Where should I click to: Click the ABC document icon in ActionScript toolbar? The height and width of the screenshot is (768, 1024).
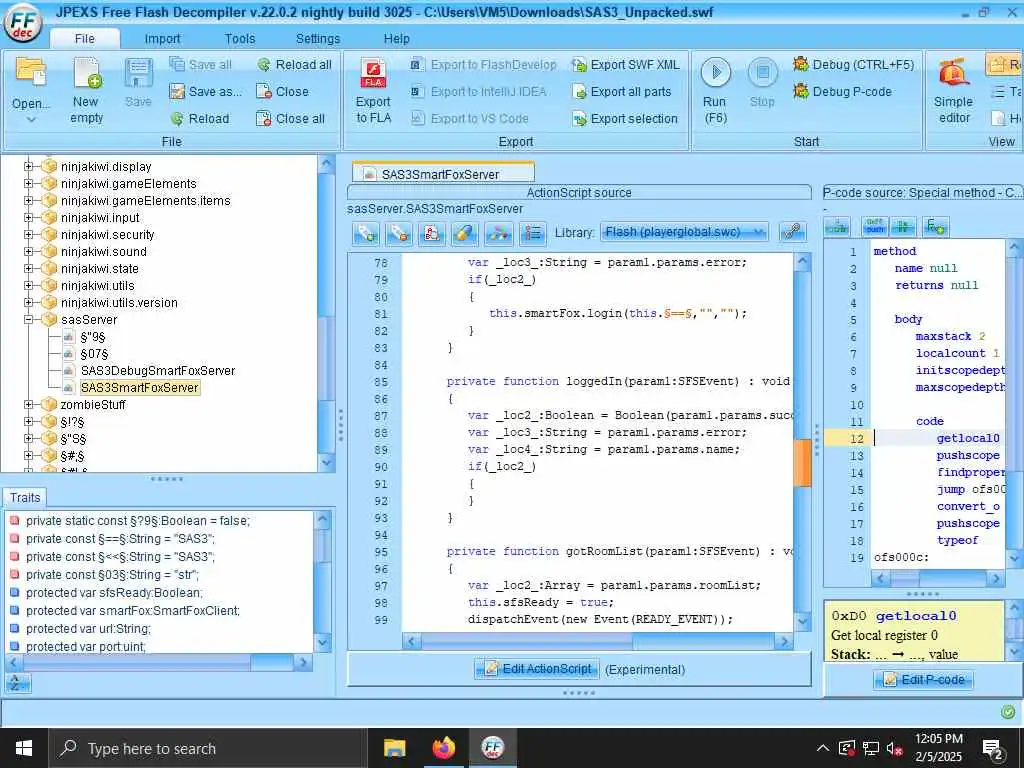(x=432, y=232)
